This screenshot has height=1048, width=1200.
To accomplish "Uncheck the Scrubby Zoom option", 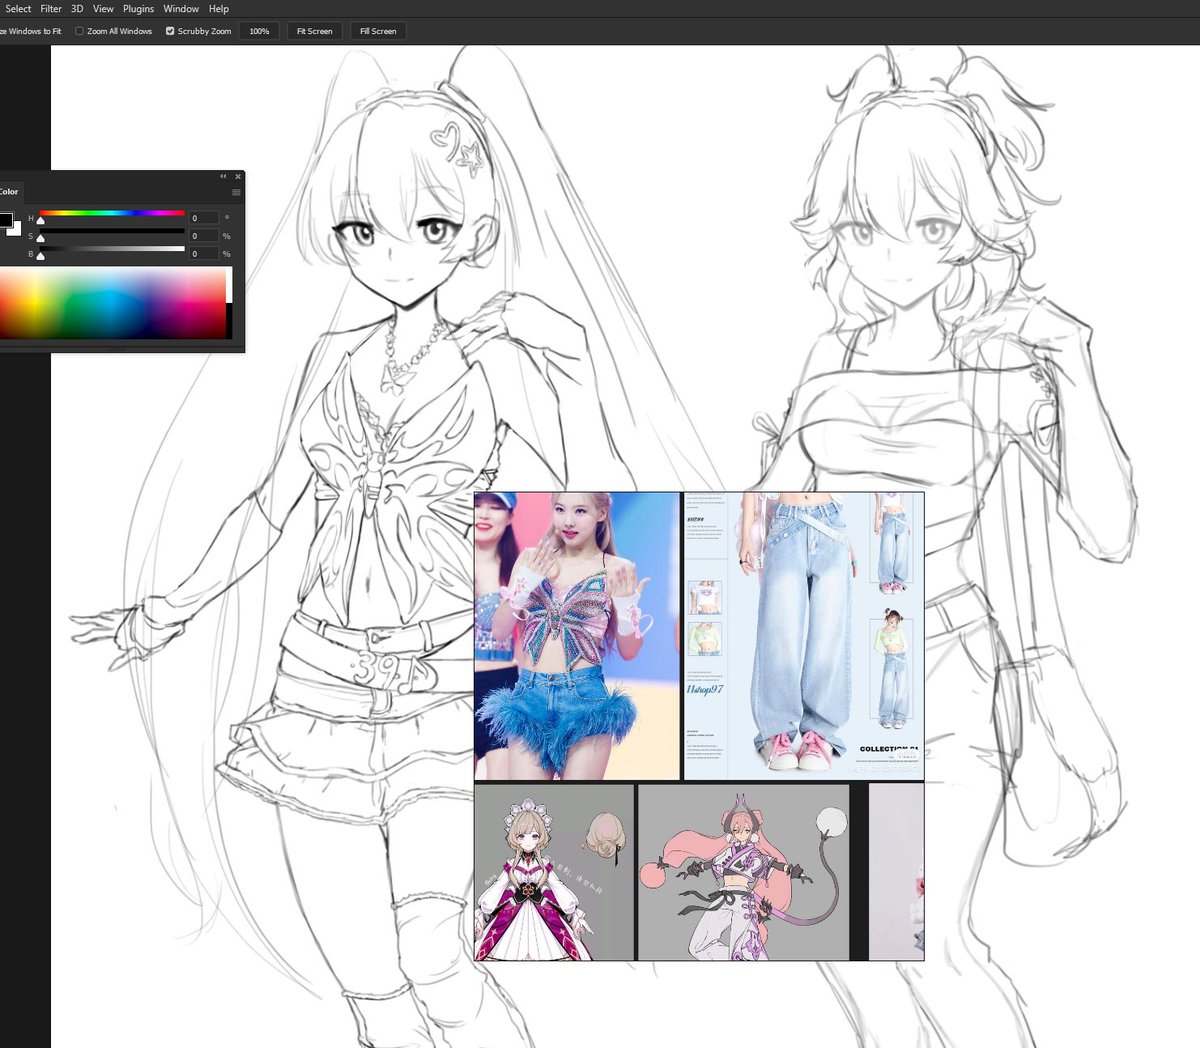I will (170, 31).
